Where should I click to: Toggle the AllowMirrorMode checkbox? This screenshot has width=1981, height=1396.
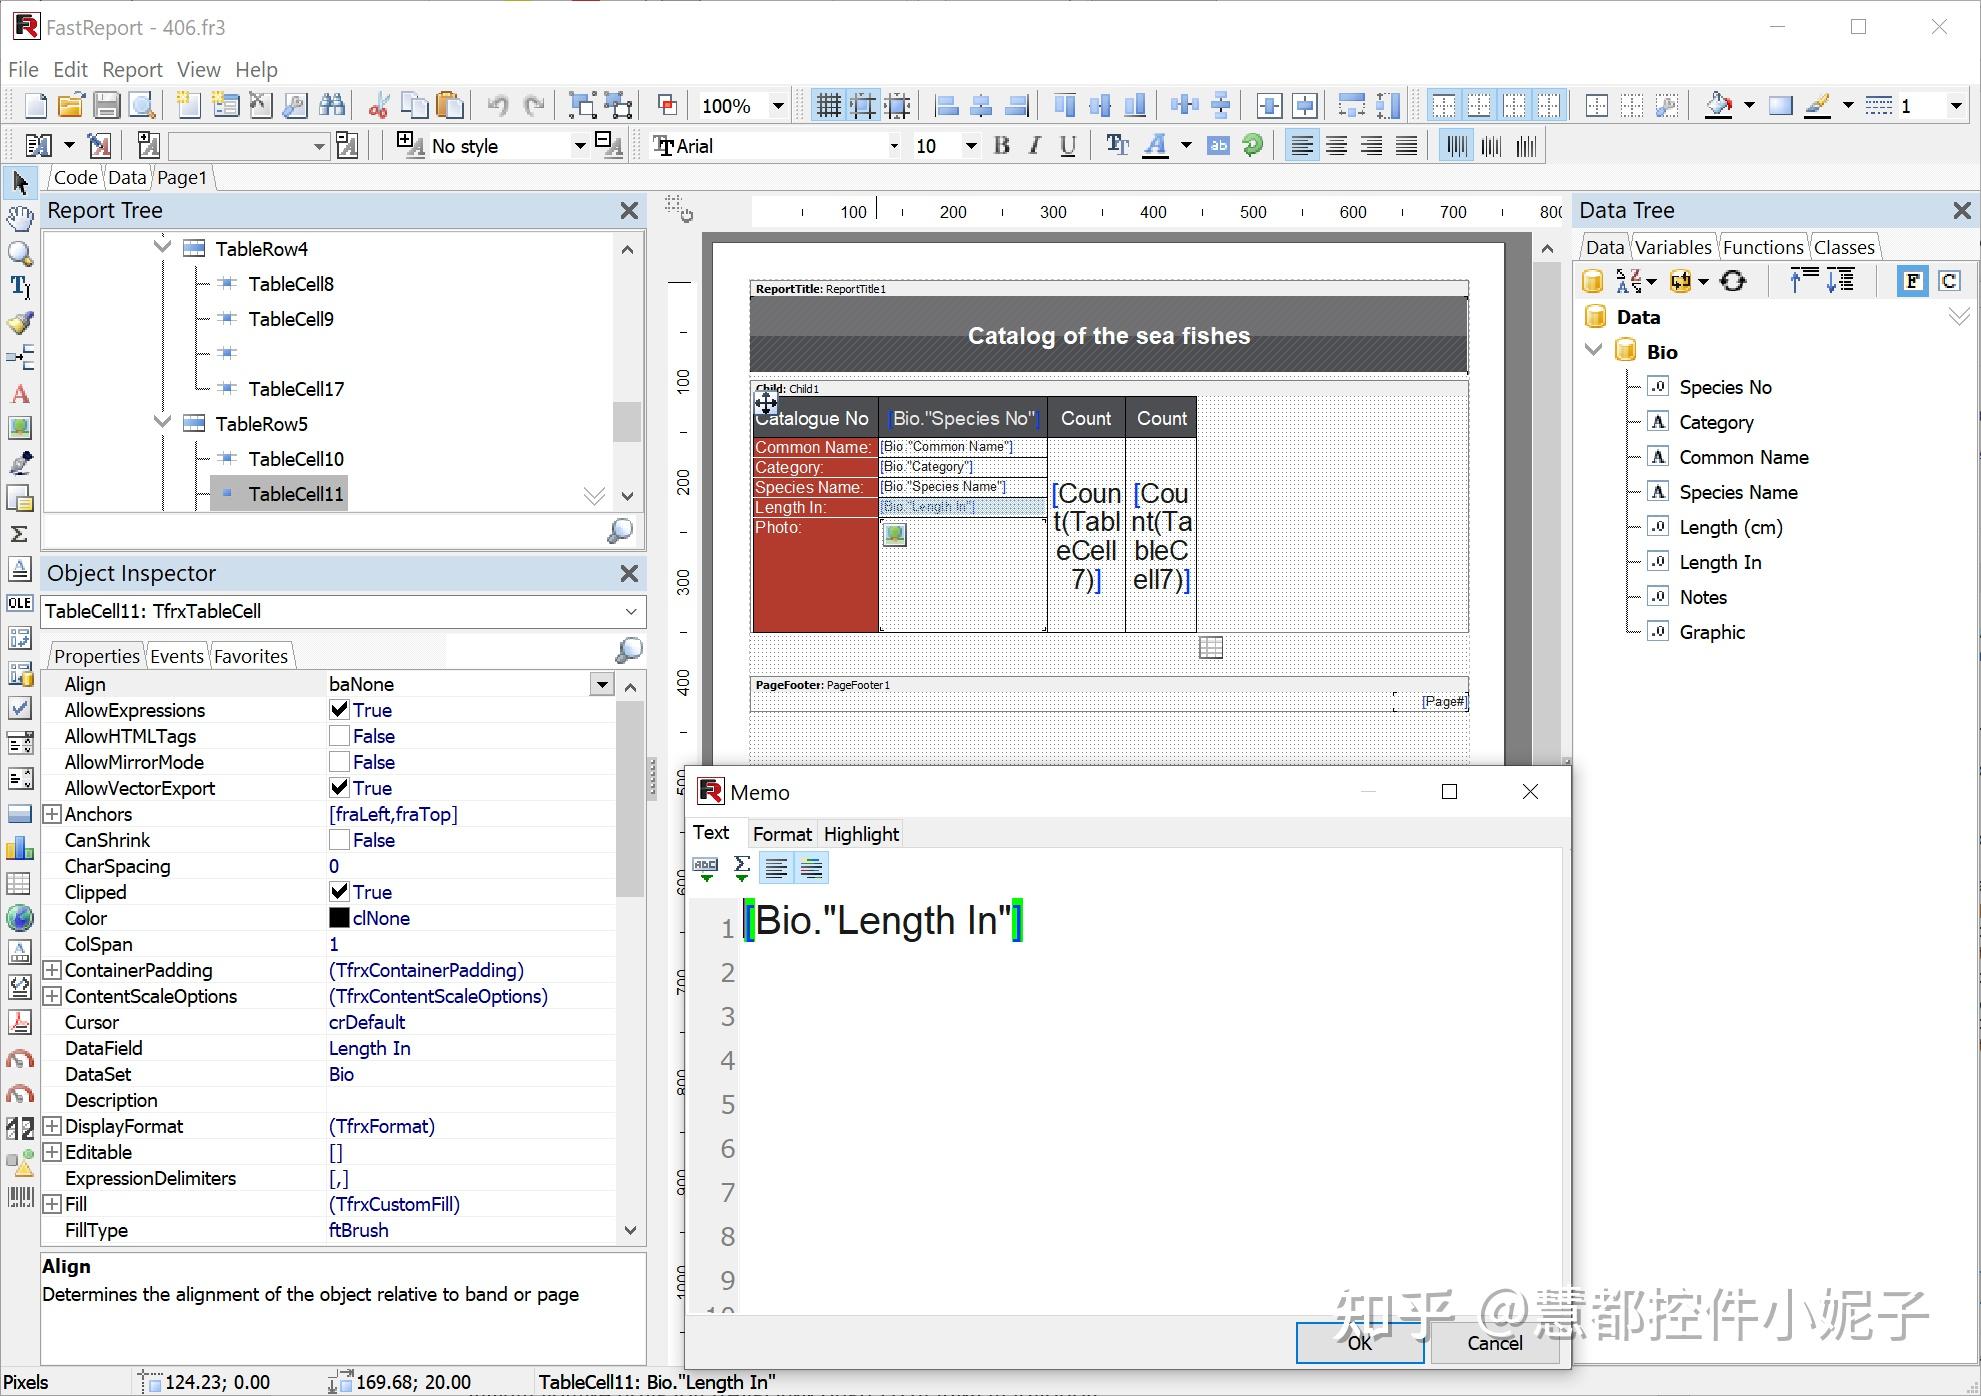339,762
